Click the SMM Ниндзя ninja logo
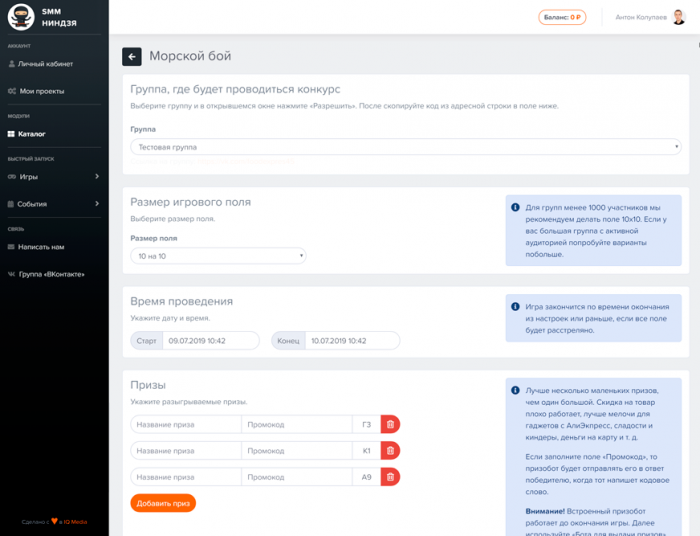This screenshot has width=700, height=536. (21, 17)
